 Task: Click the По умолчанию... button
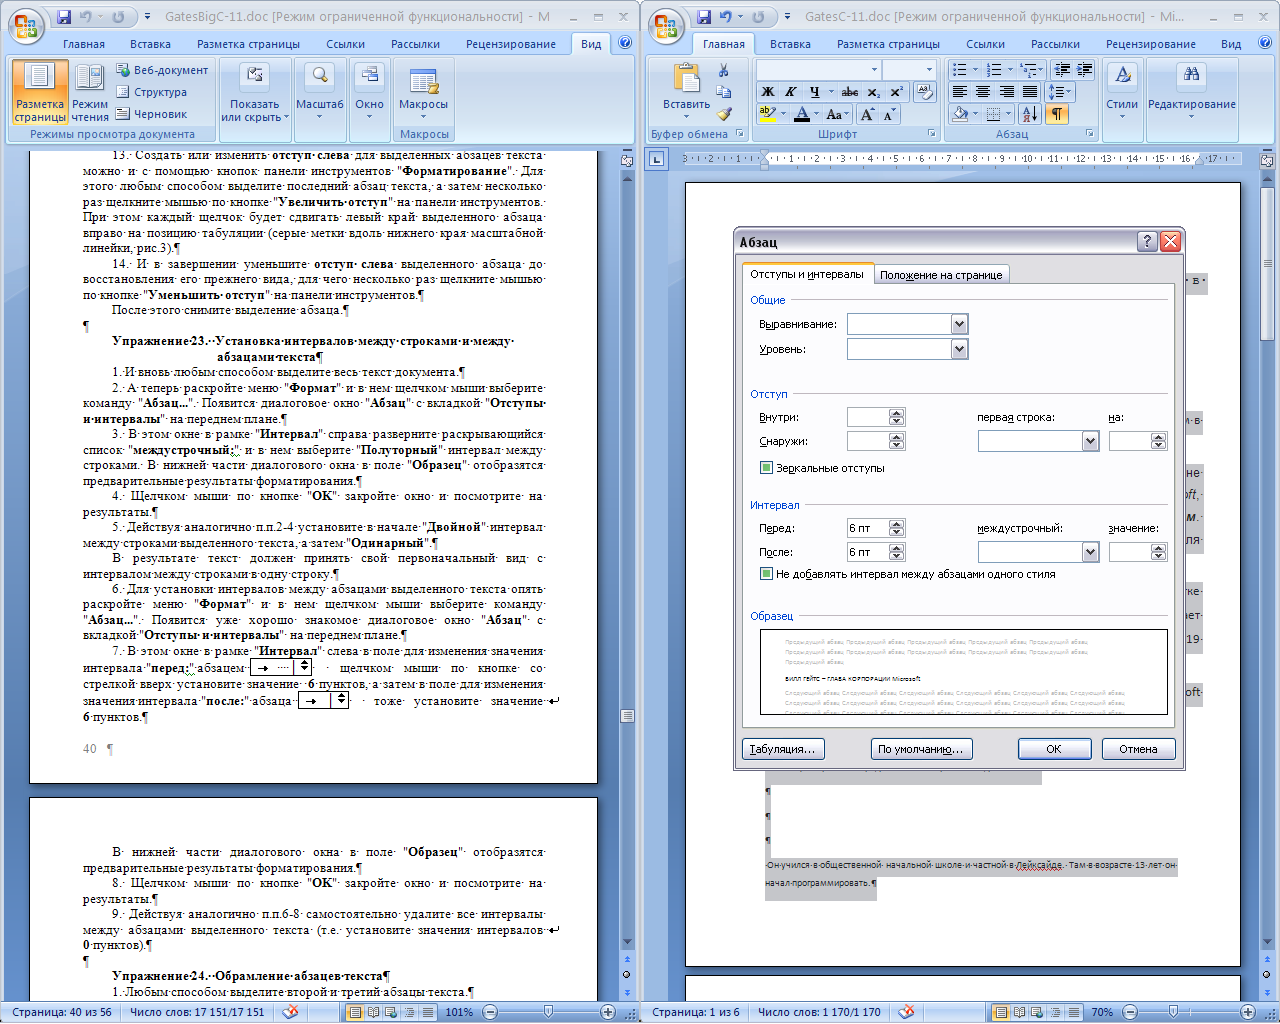tap(921, 749)
